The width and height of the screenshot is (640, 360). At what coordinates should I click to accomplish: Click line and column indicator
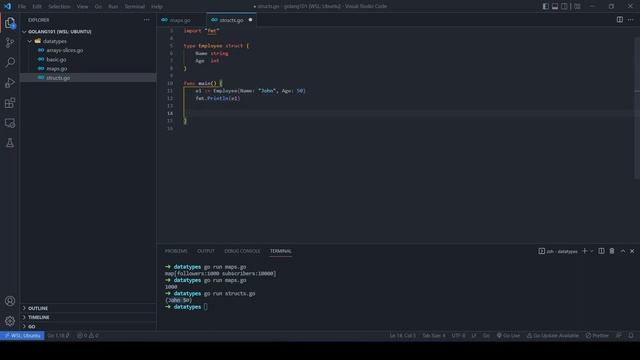coord(402,336)
